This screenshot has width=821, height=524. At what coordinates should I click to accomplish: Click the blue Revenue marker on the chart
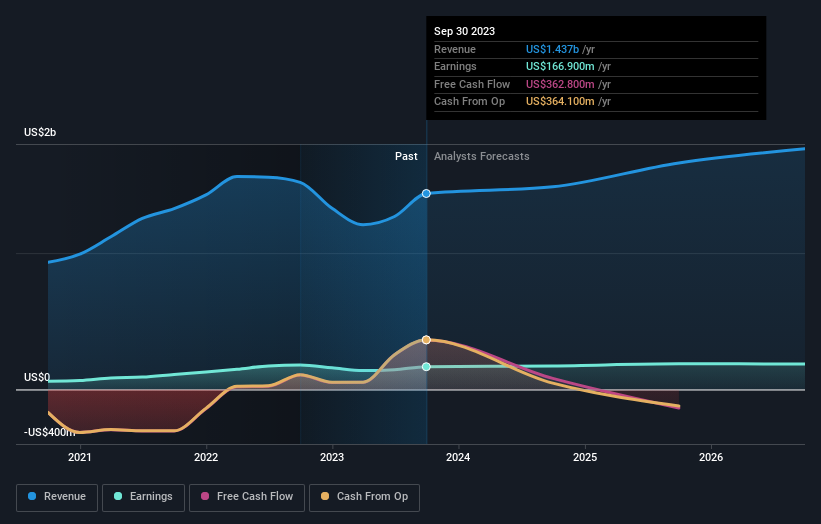[x=426, y=194]
